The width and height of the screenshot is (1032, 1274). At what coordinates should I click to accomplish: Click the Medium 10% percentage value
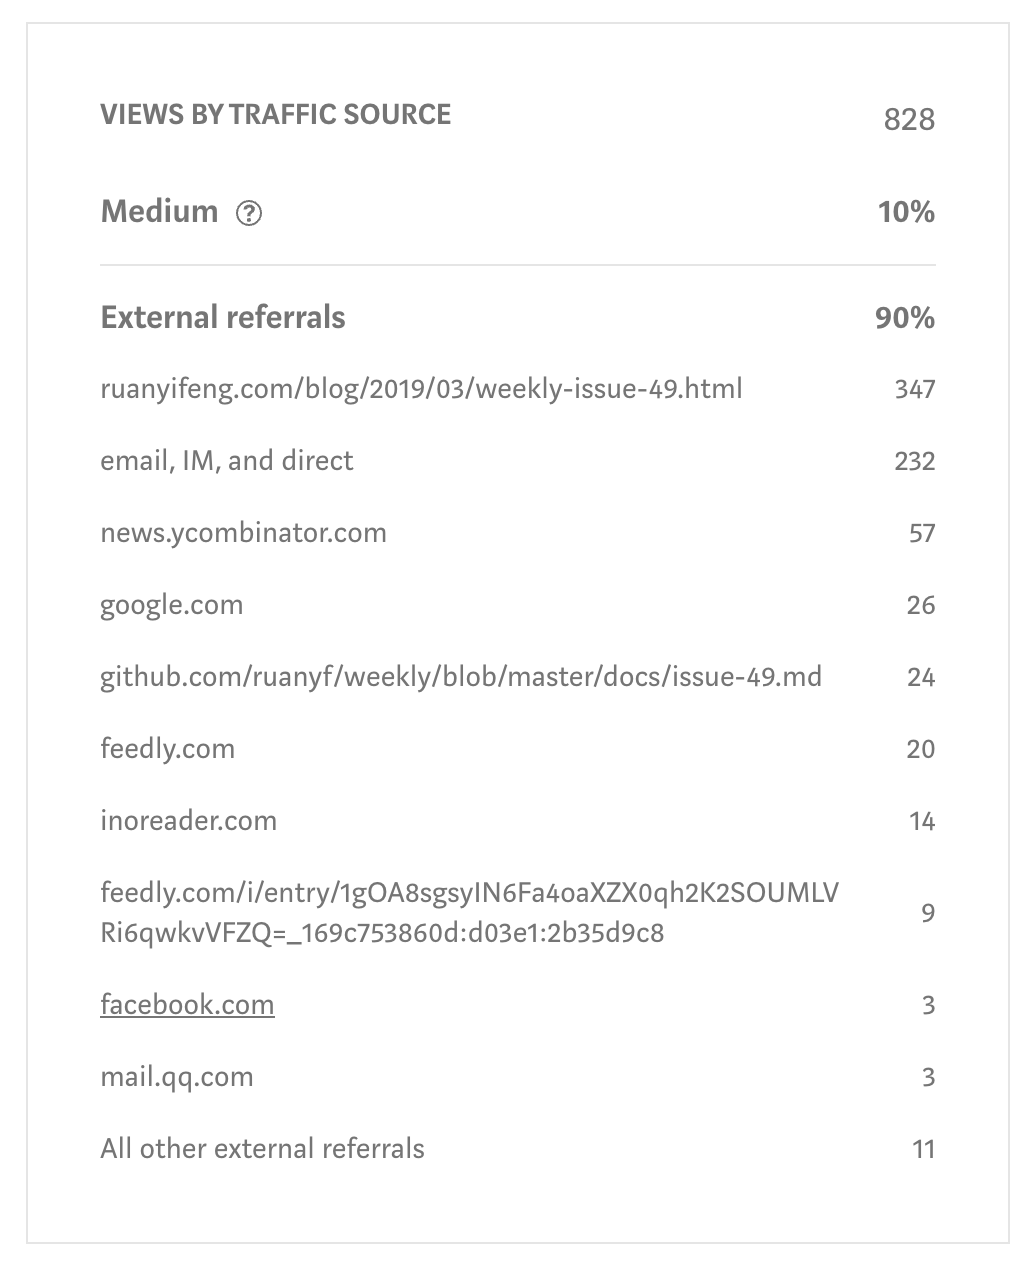pos(906,212)
